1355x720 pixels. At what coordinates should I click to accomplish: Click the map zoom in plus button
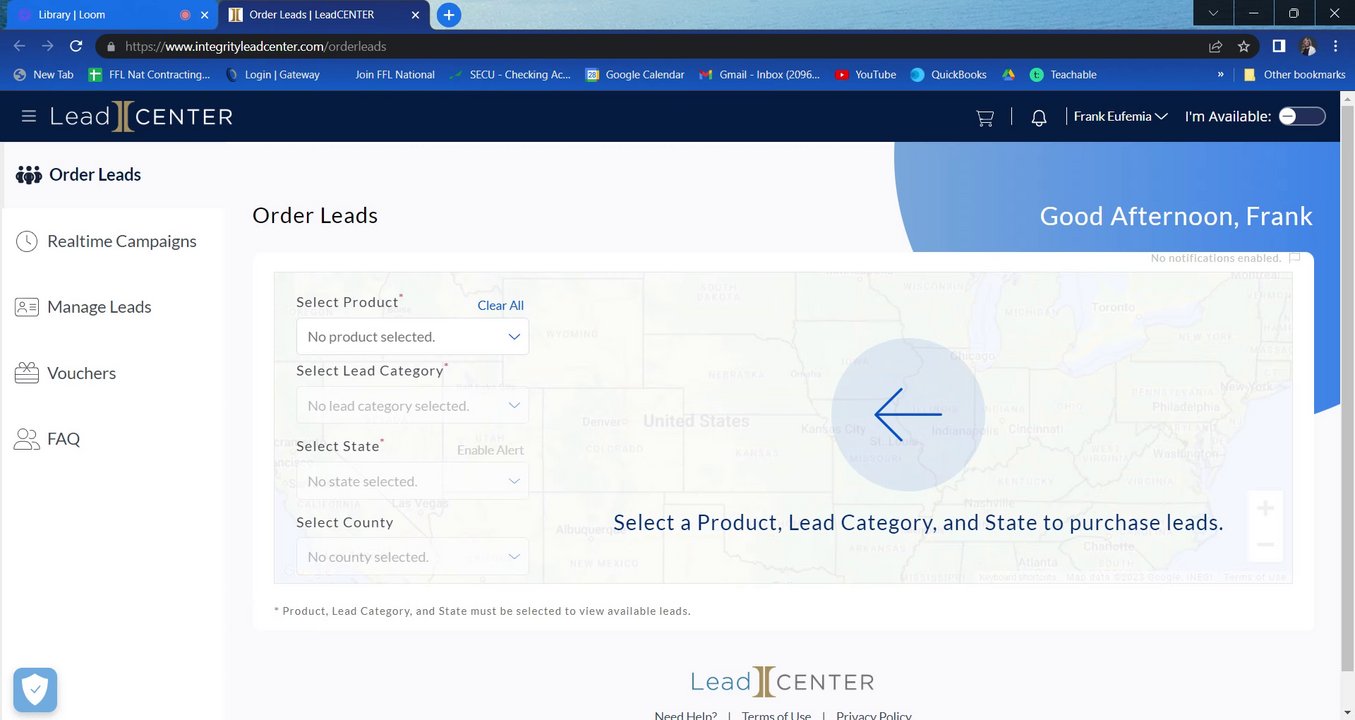[1265, 508]
